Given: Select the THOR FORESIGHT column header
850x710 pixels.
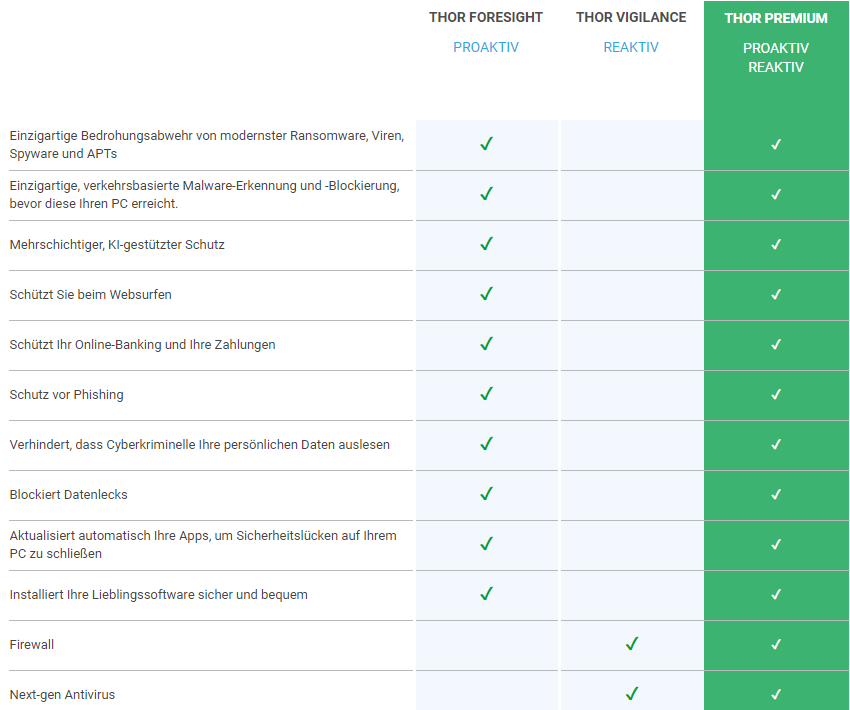Looking at the screenshot, I should (x=486, y=17).
